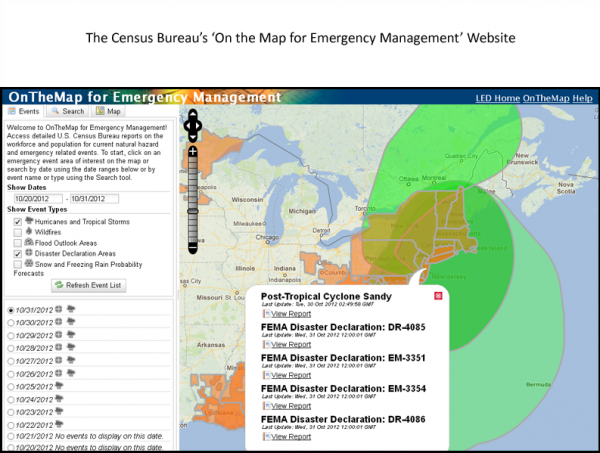Select the 10/28/2012 date radio button
Image resolution: width=600 pixels, height=453 pixels.
pyautogui.click(x=11, y=349)
